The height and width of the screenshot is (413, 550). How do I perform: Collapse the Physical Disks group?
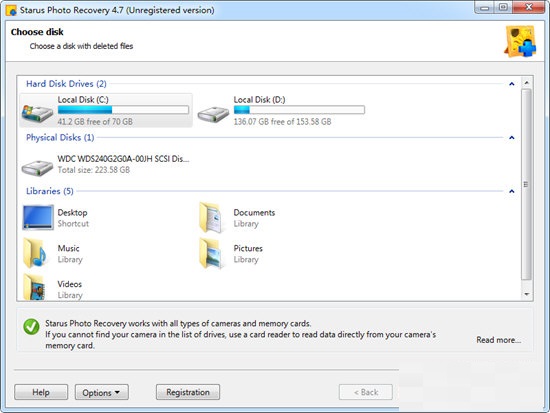(x=512, y=138)
